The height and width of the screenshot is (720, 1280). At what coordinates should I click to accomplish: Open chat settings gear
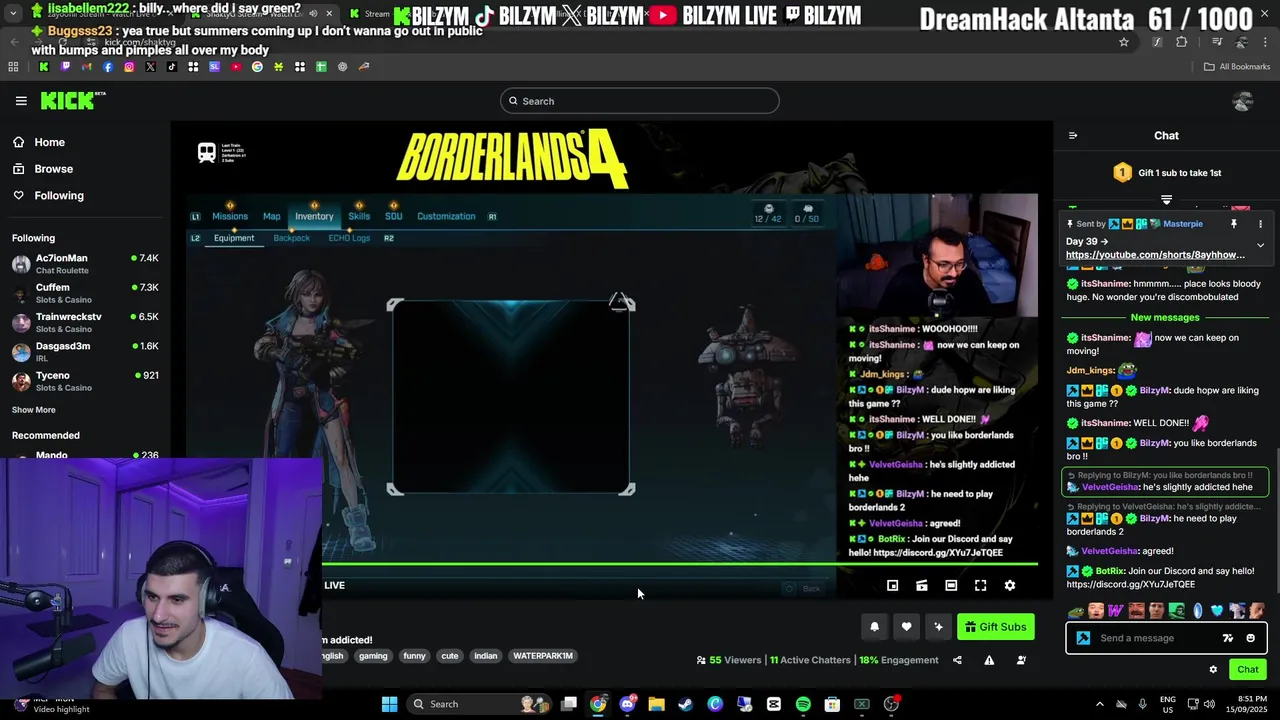pyautogui.click(x=1213, y=670)
